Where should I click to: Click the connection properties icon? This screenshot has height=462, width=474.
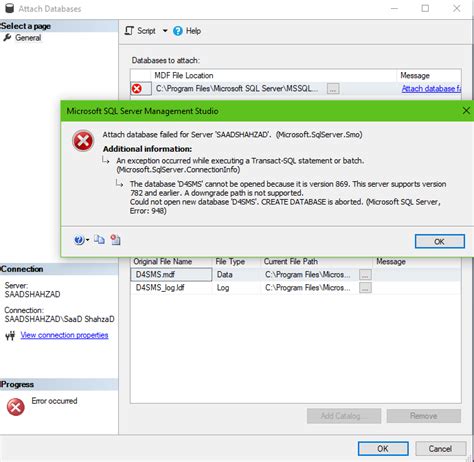(10, 335)
